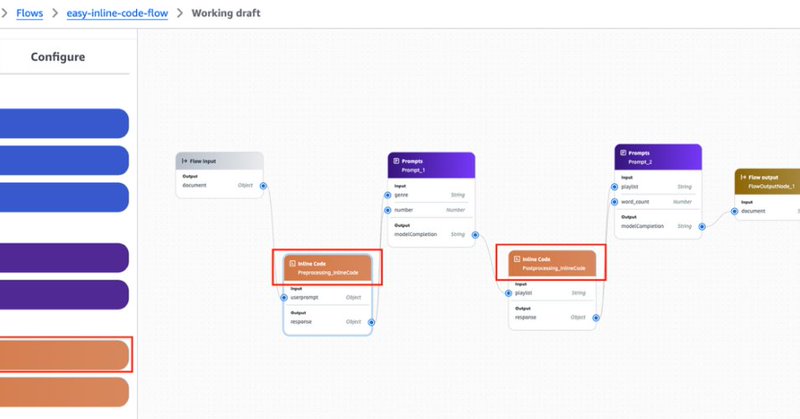Click the genre label in Prompt_1
Screen dimensions: 800x419
[x=401, y=195]
